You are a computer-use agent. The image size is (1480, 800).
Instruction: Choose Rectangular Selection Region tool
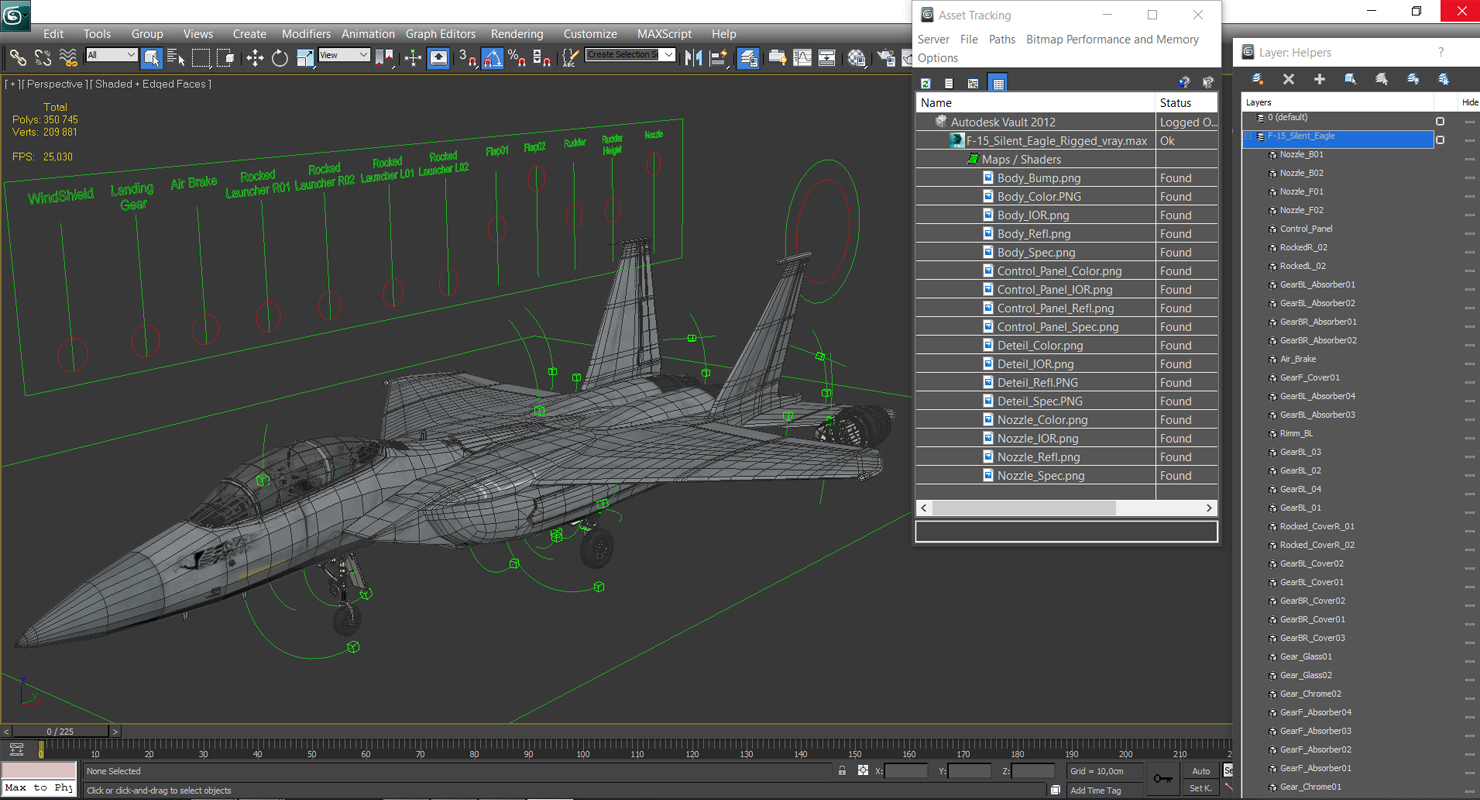201,58
